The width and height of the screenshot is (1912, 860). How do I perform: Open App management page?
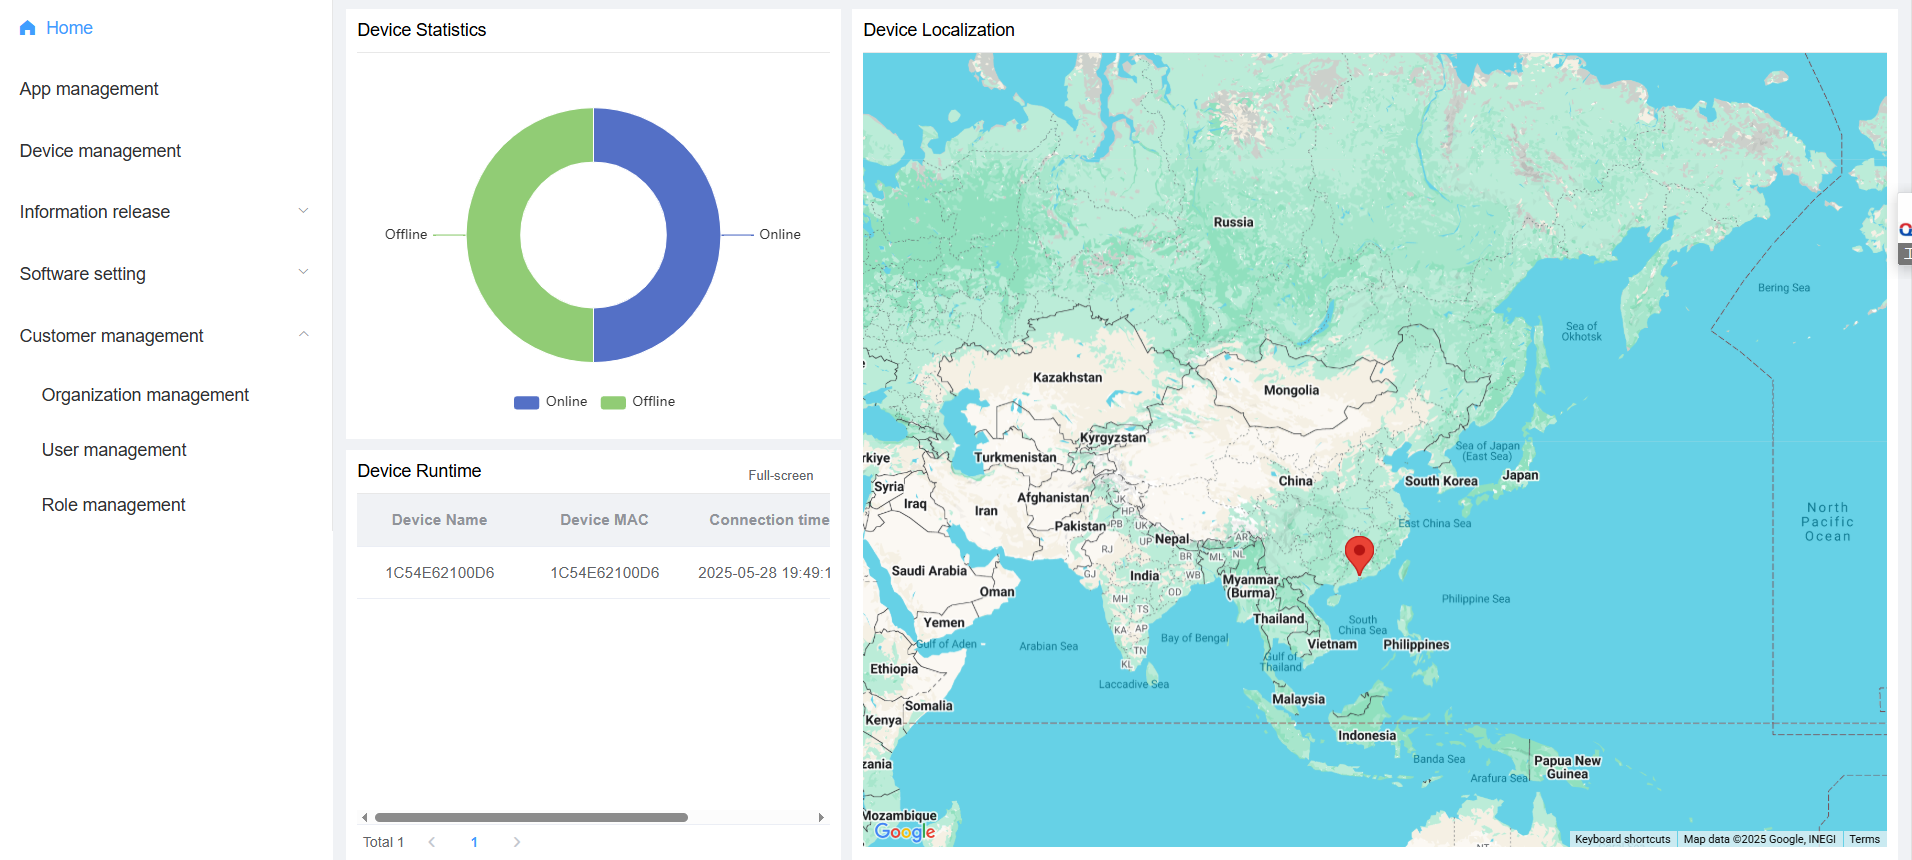click(x=89, y=89)
